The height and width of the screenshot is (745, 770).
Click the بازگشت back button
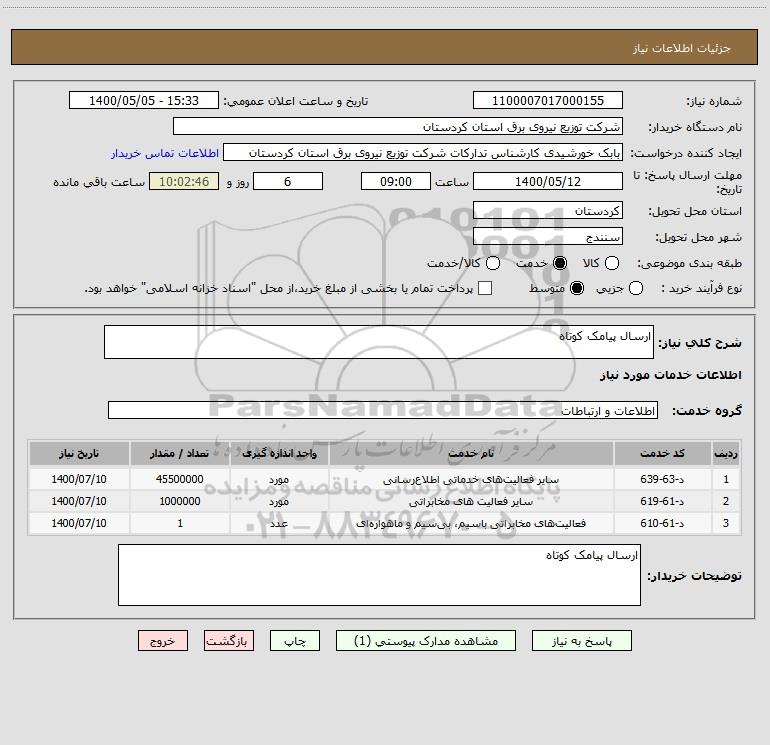[x=229, y=641]
